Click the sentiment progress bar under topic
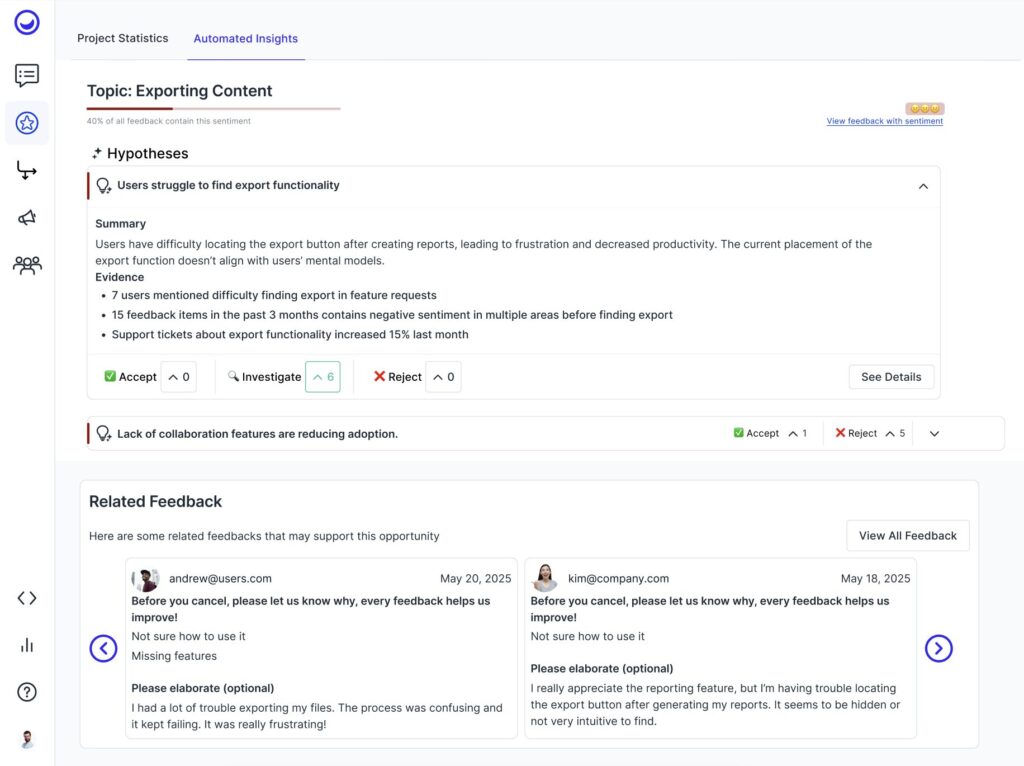 pyautogui.click(x=213, y=108)
